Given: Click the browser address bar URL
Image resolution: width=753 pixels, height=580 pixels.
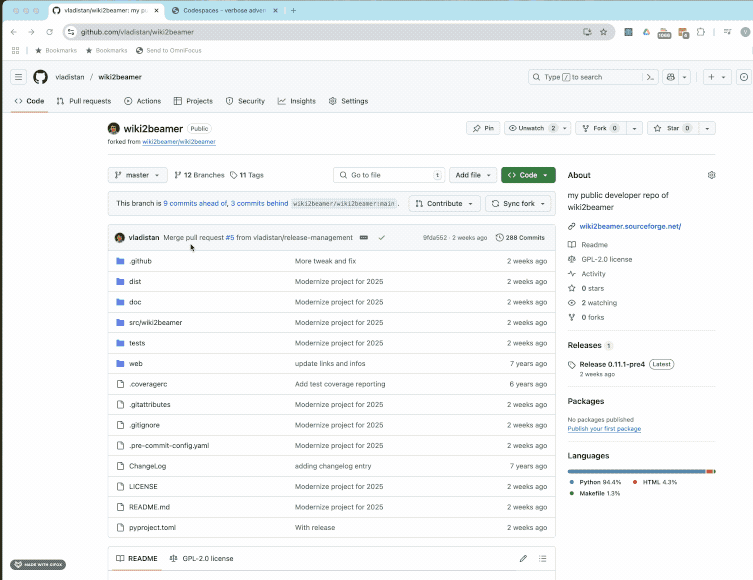Looking at the screenshot, I should pyautogui.click(x=137, y=32).
